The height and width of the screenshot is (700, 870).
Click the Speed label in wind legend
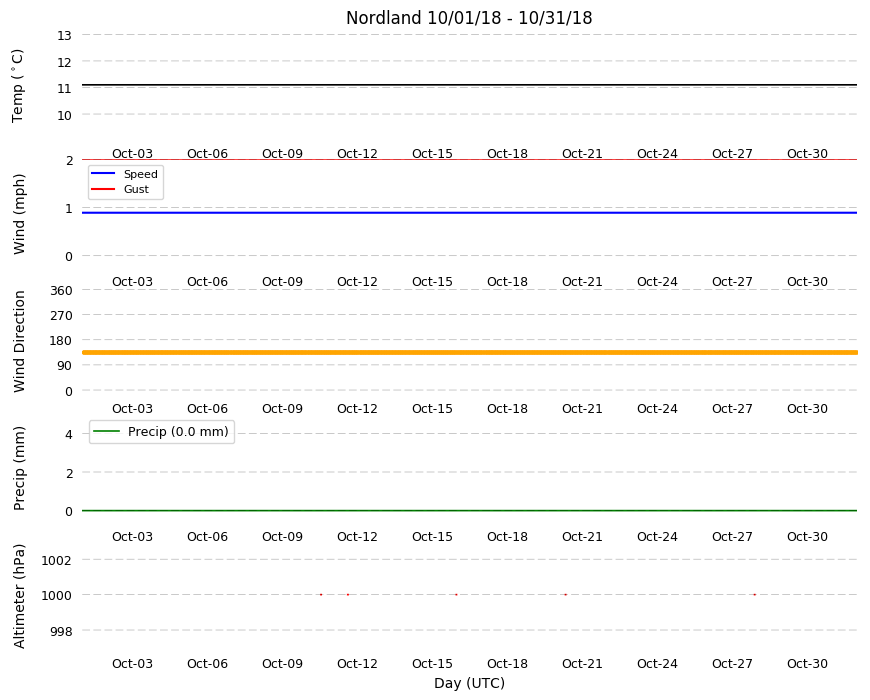tap(141, 174)
